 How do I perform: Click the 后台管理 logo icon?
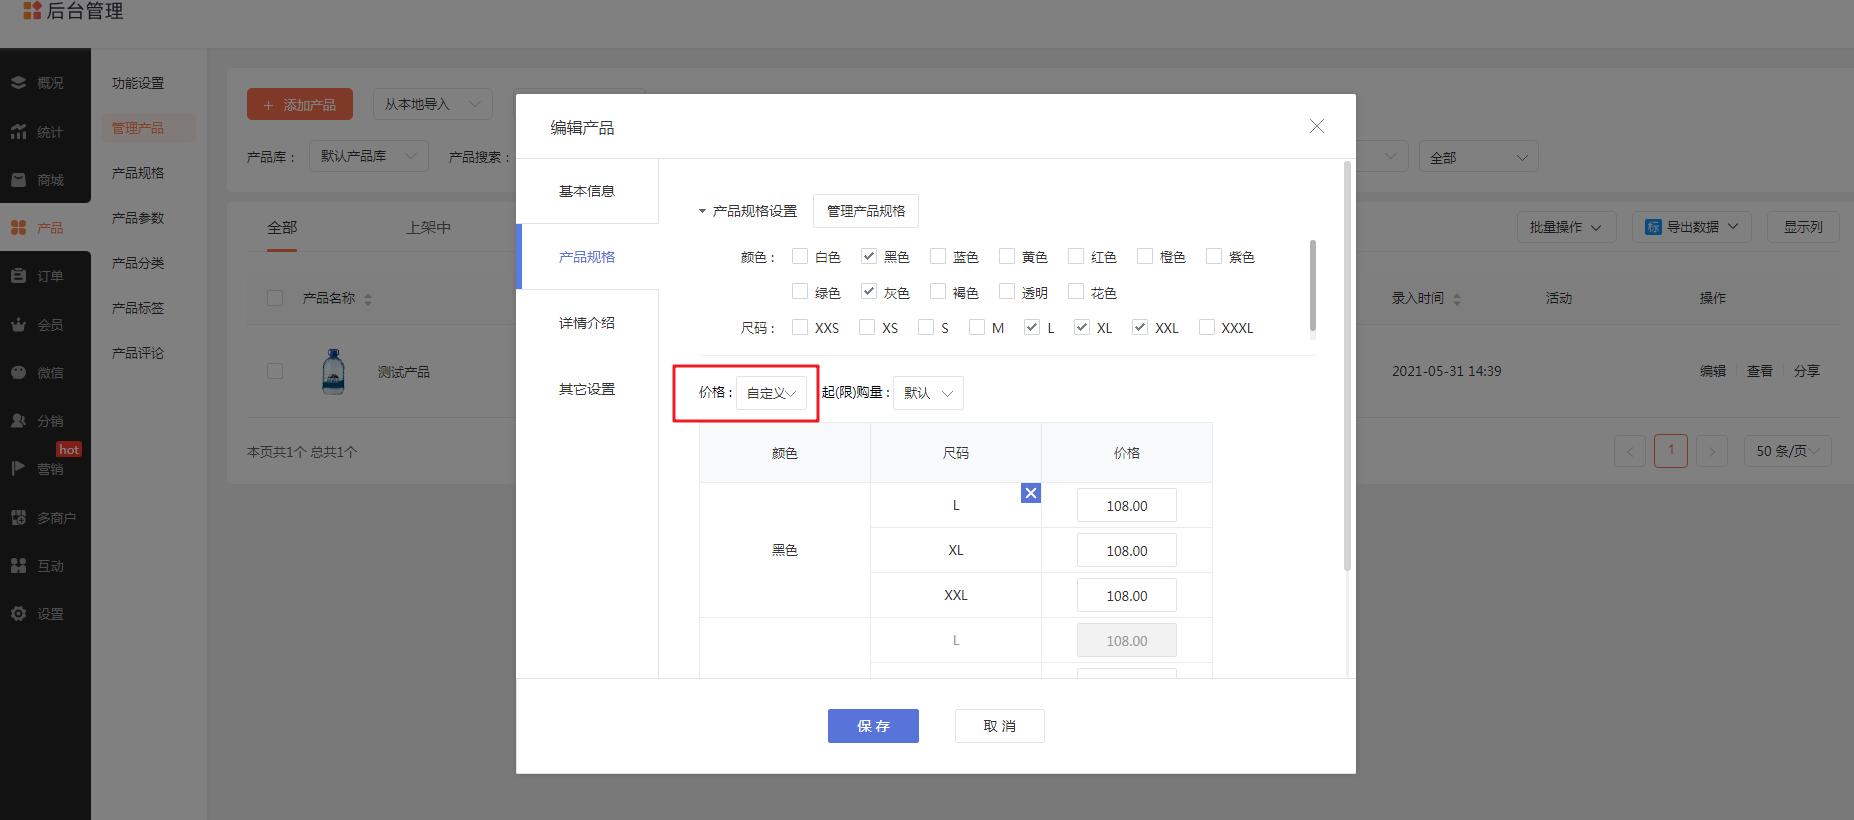32,11
